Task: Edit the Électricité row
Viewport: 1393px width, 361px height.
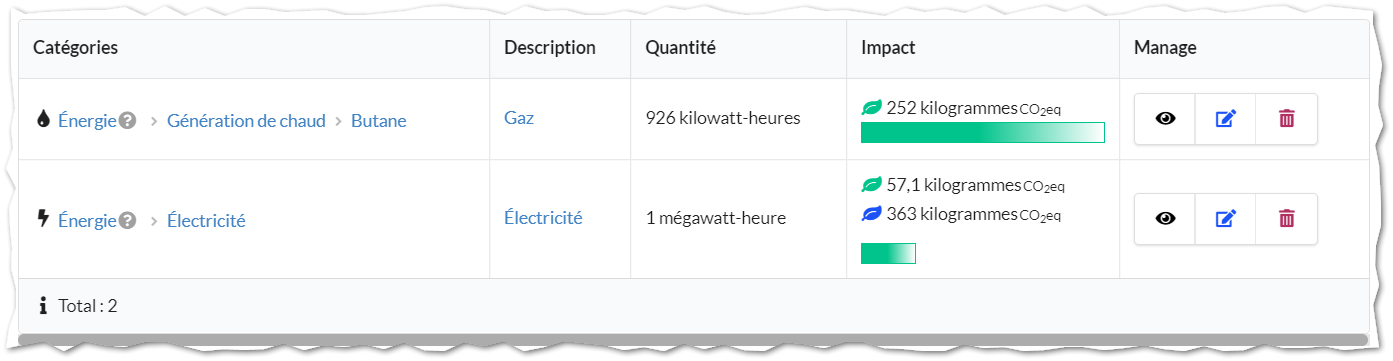Action: 1225,219
